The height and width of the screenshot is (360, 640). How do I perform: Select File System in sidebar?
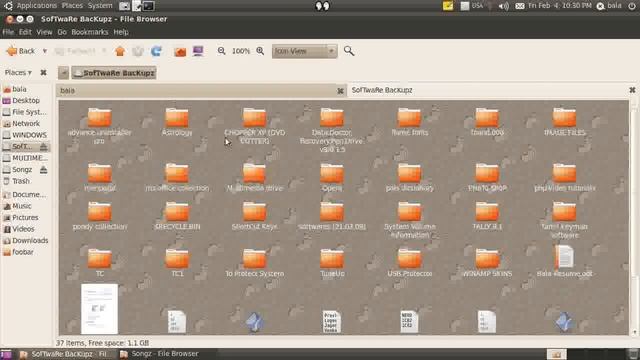point(26,112)
